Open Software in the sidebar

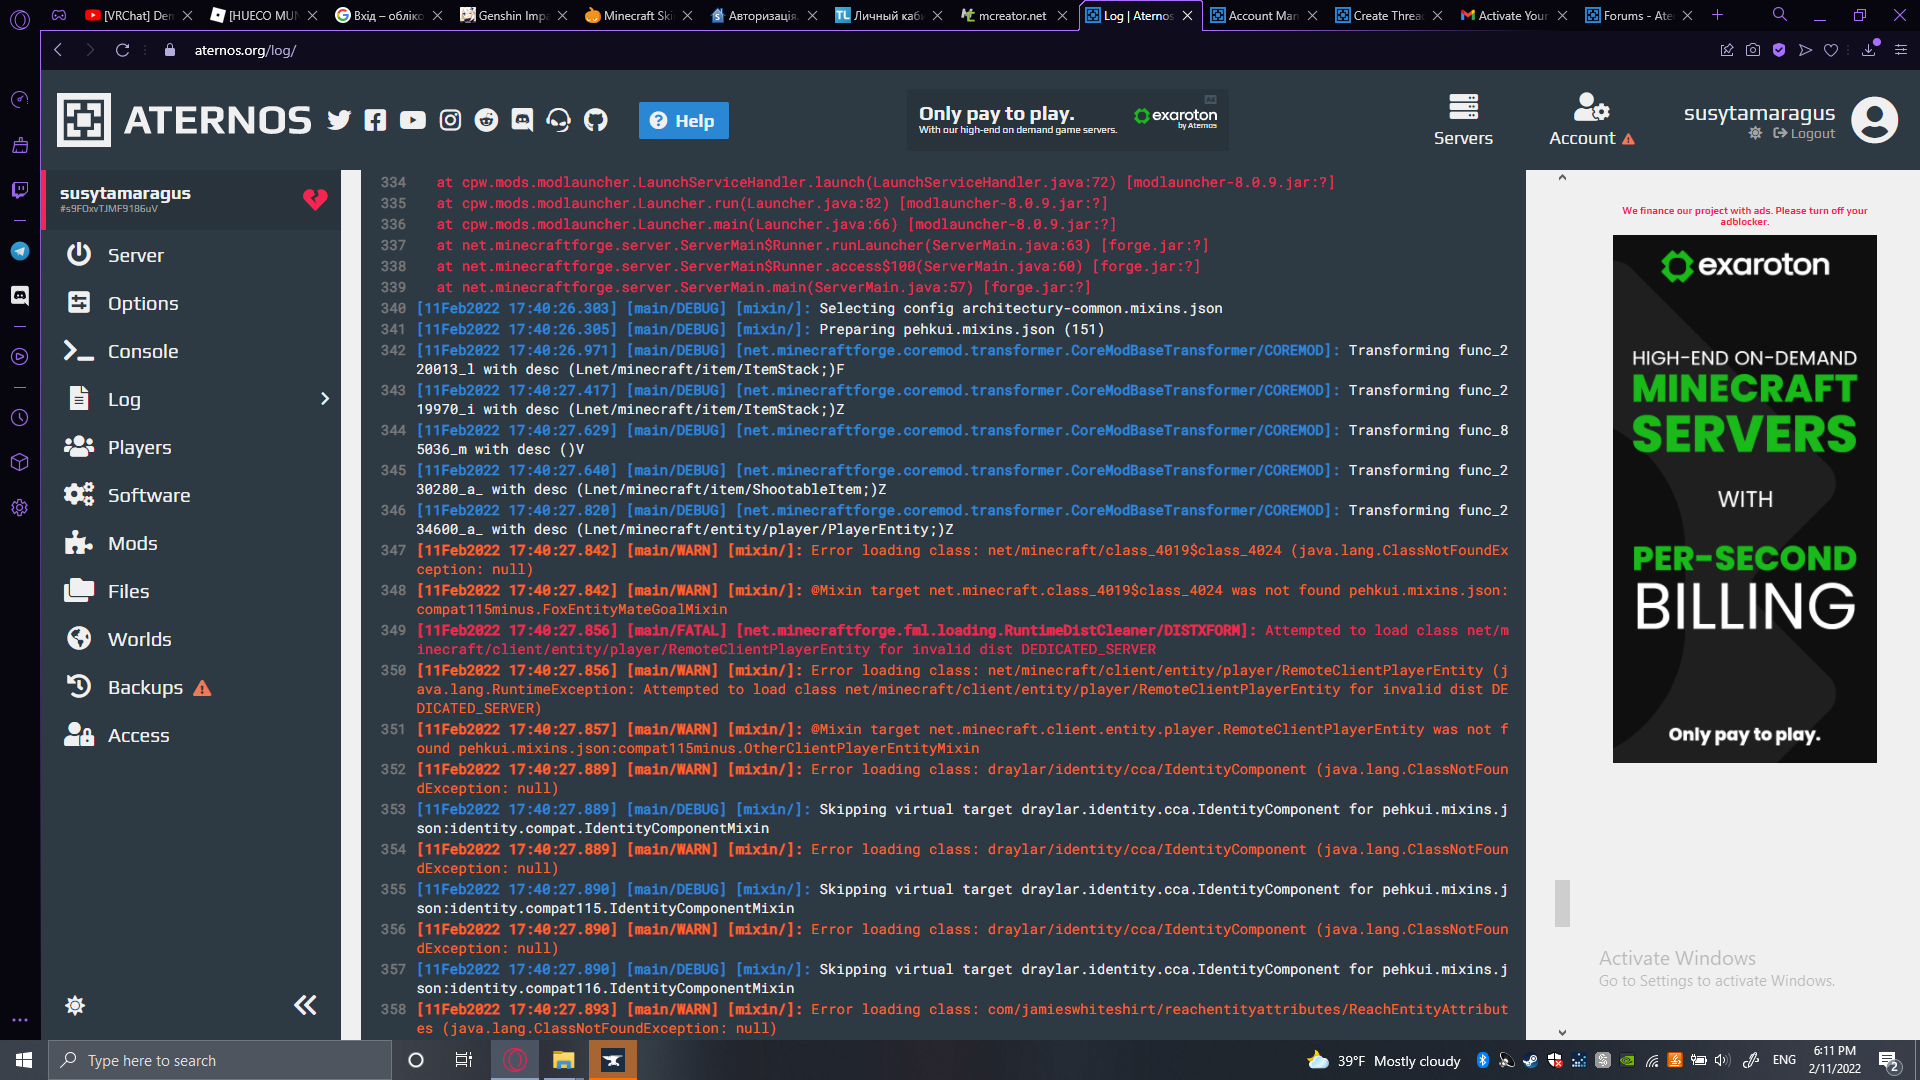point(191,495)
